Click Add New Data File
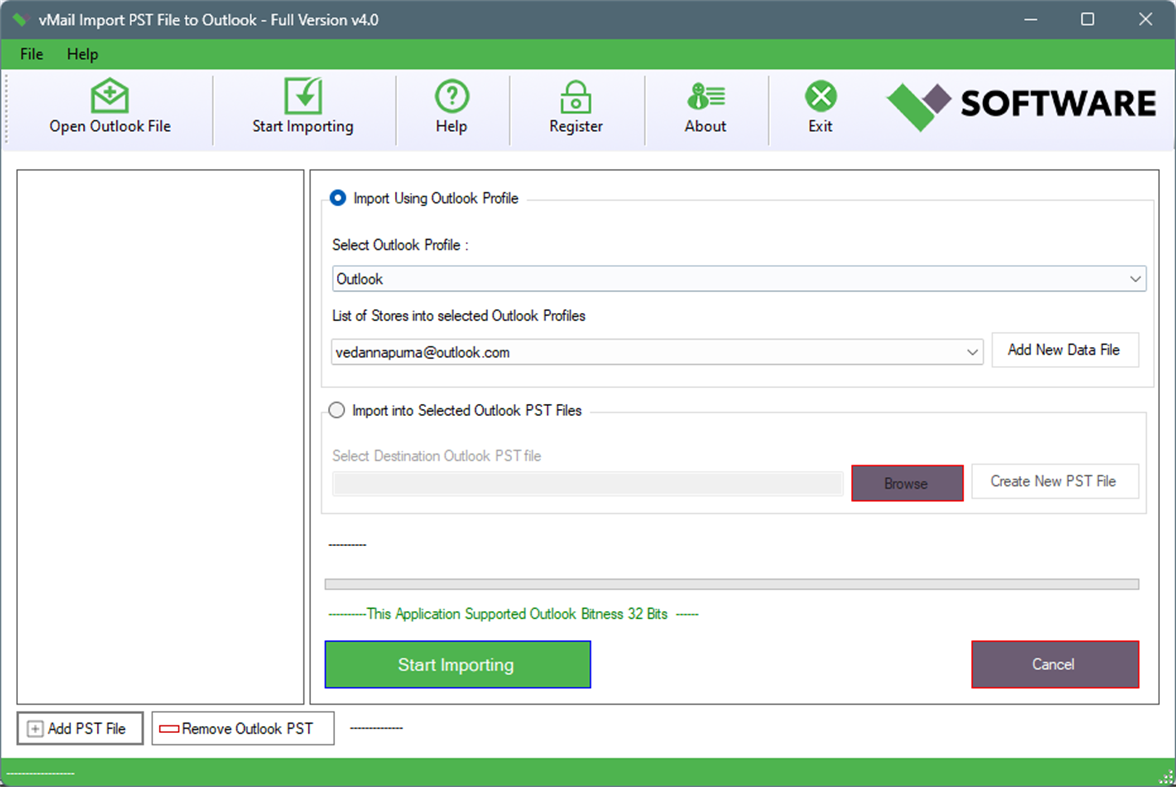The width and height of the screenshot is (1176, 787). tap(1065, 350)
